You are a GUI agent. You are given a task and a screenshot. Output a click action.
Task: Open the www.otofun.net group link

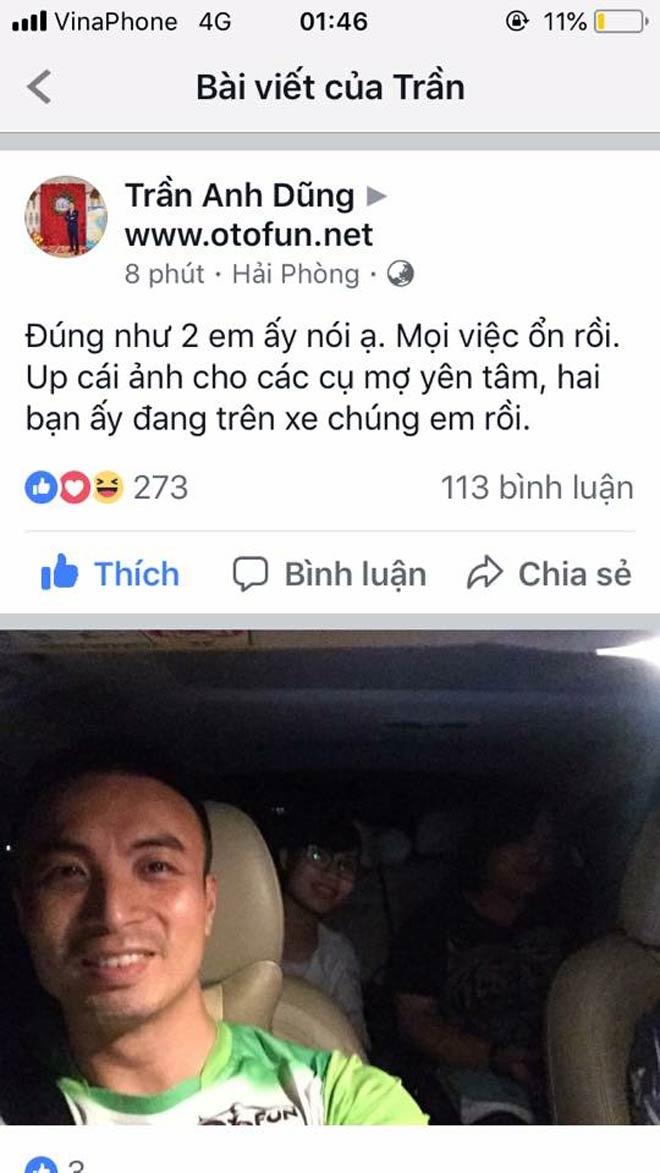click(x=248, y=235)
